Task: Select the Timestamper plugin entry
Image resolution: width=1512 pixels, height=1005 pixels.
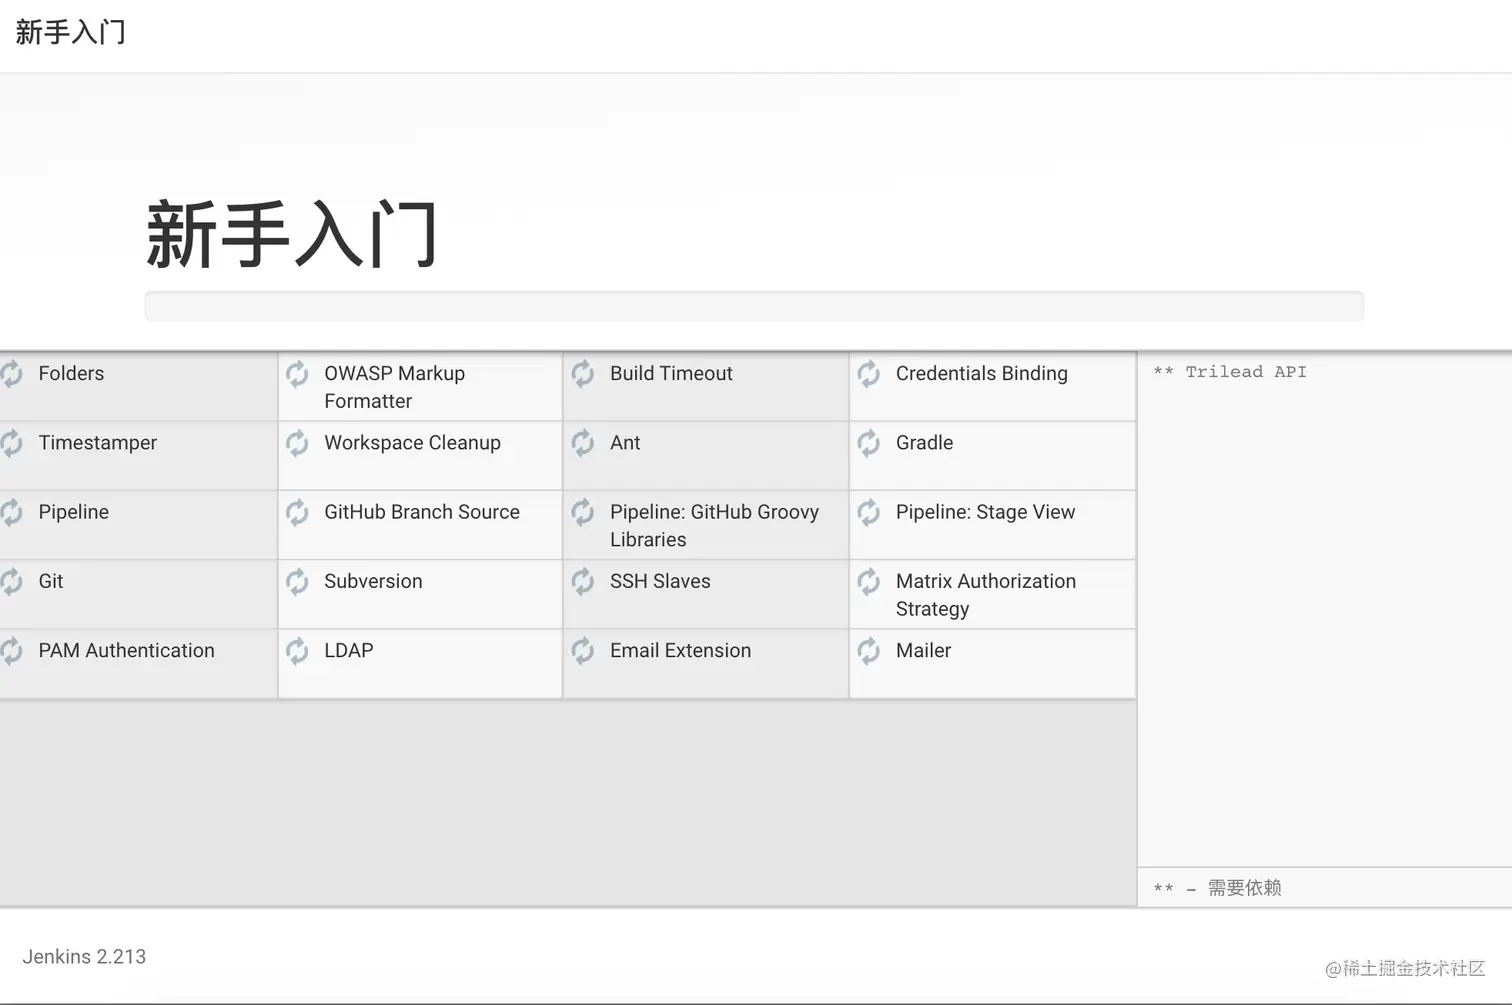Action: click(x=98, y=443)
